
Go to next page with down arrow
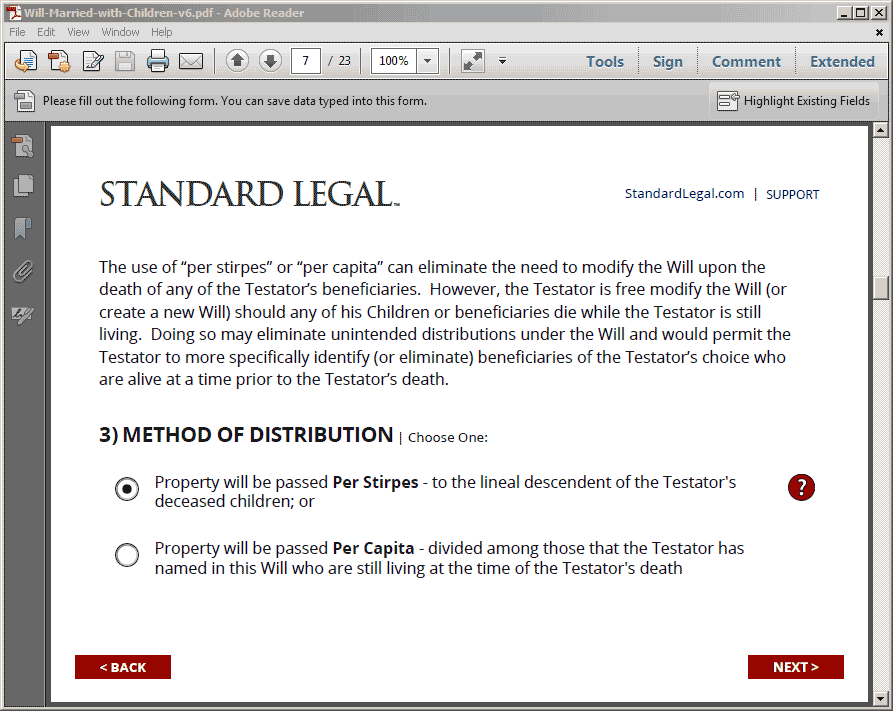pos(271,60)
